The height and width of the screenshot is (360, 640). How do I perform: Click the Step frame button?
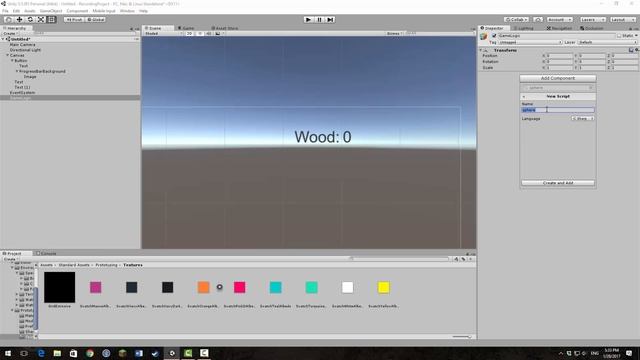point(331,20)
